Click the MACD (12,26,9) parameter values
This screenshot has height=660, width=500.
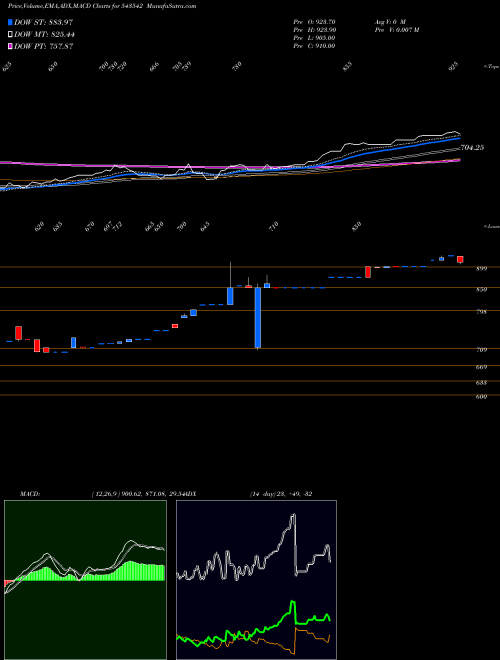pos(138,494)
